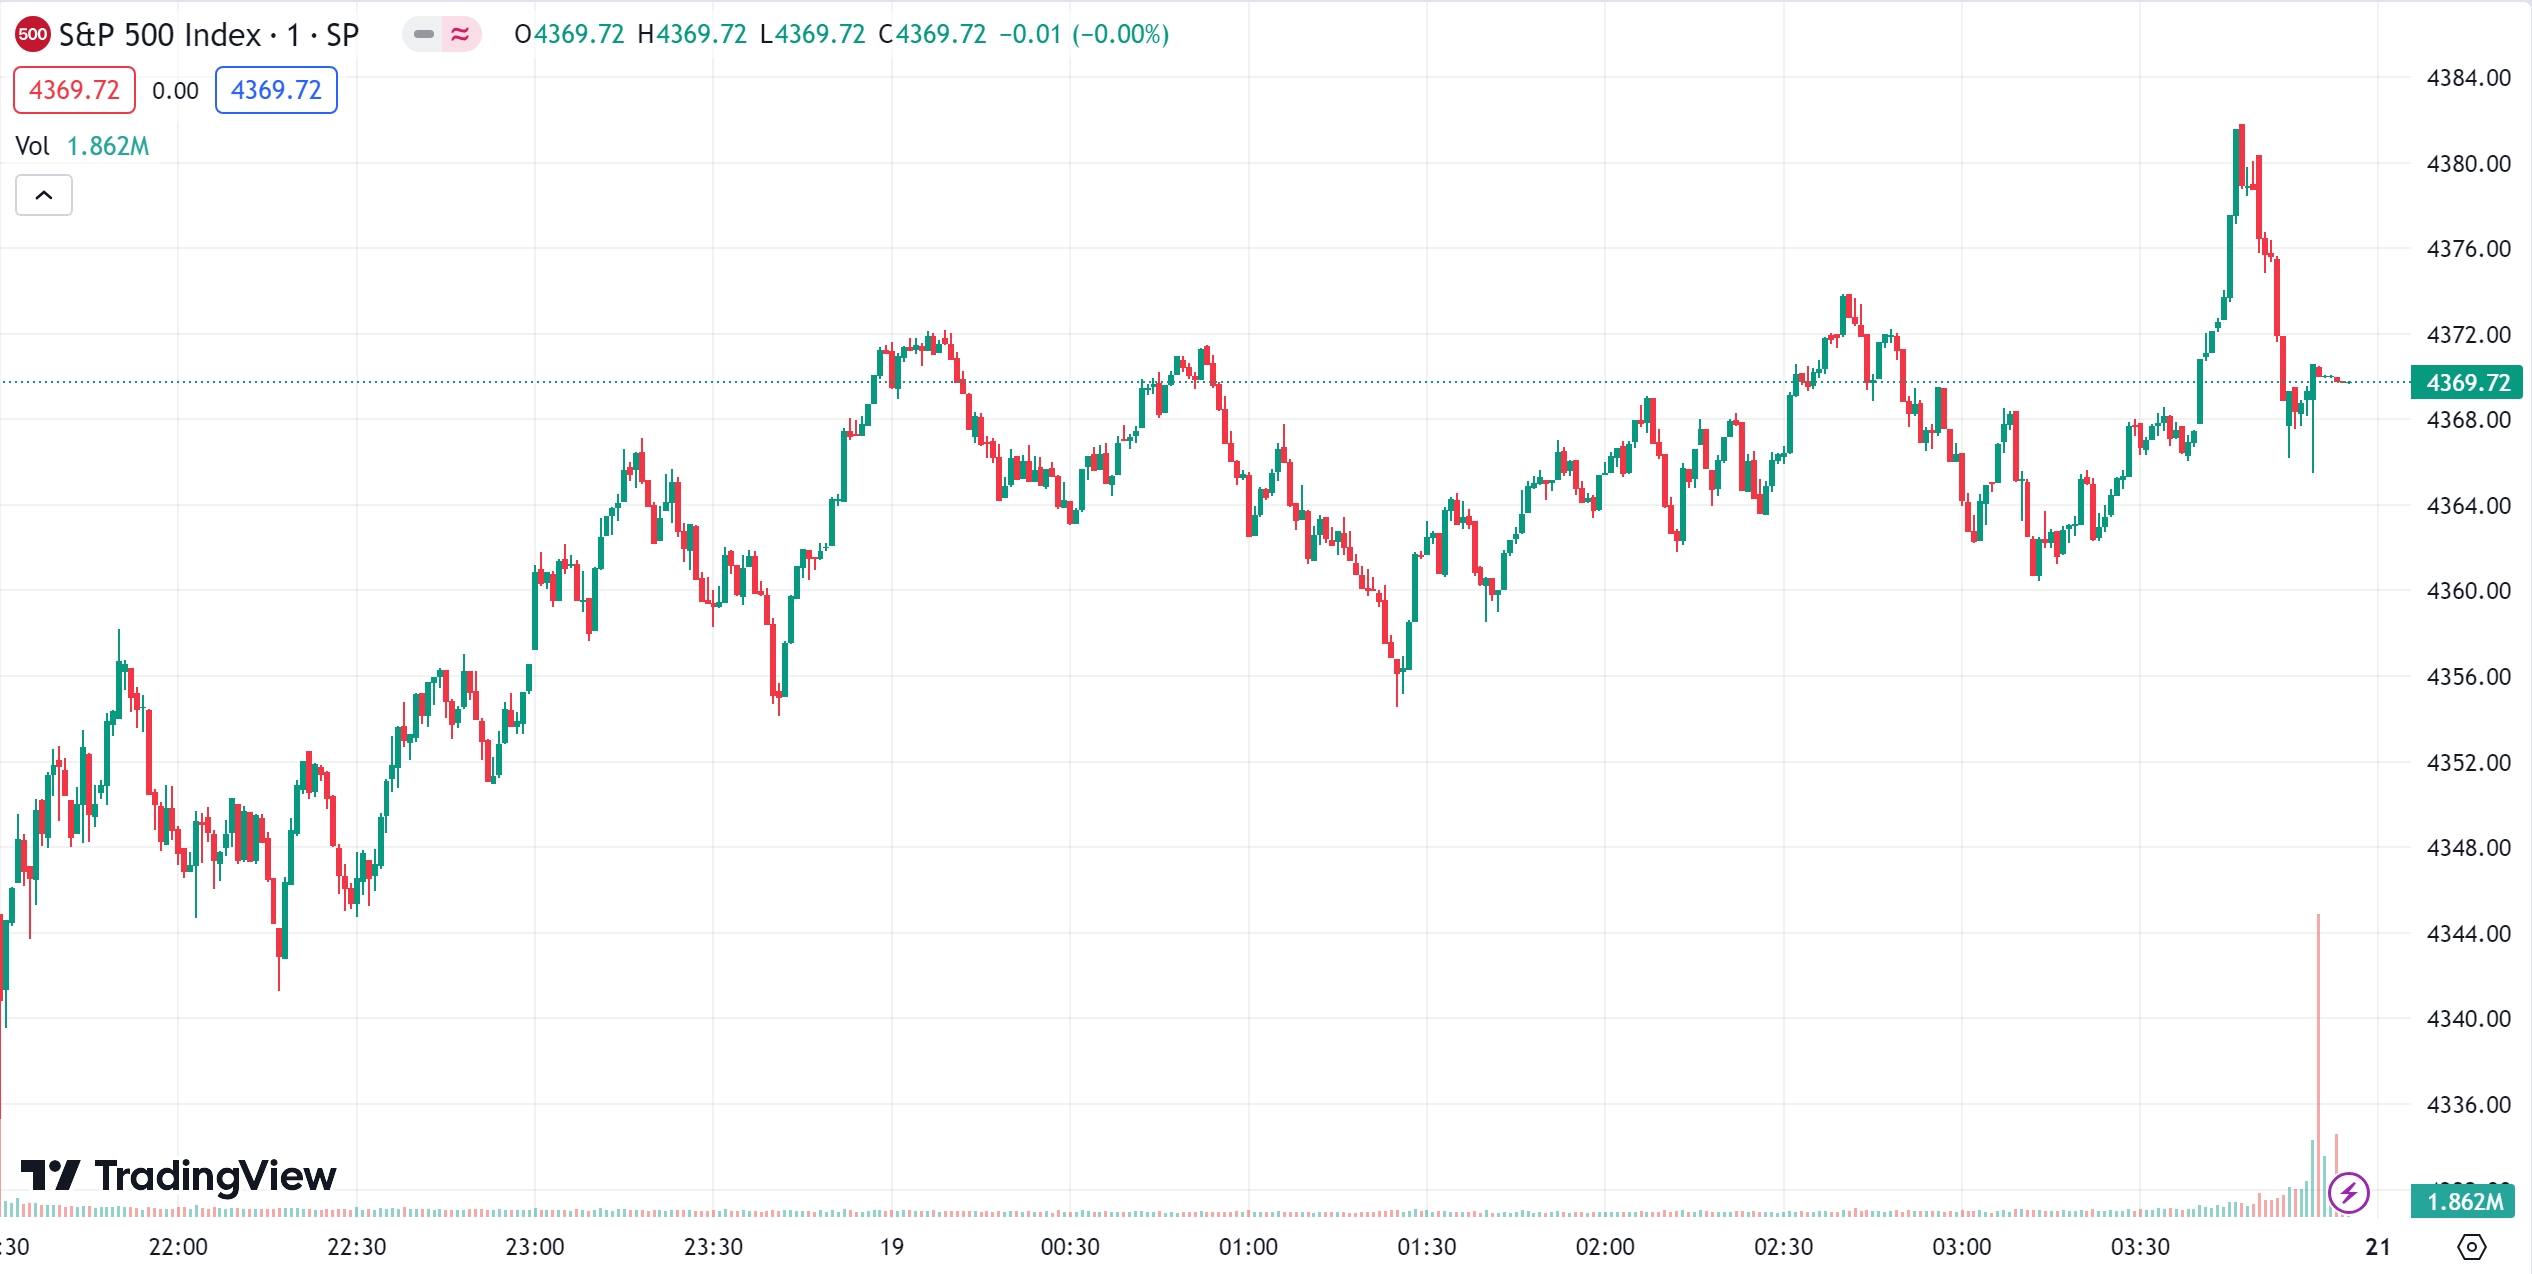Viewport: 2532px width, 1274px height.
Task: Collapse the indicator legend with chevron arrow
Action: pyautogui.click(x=44, y=195)
